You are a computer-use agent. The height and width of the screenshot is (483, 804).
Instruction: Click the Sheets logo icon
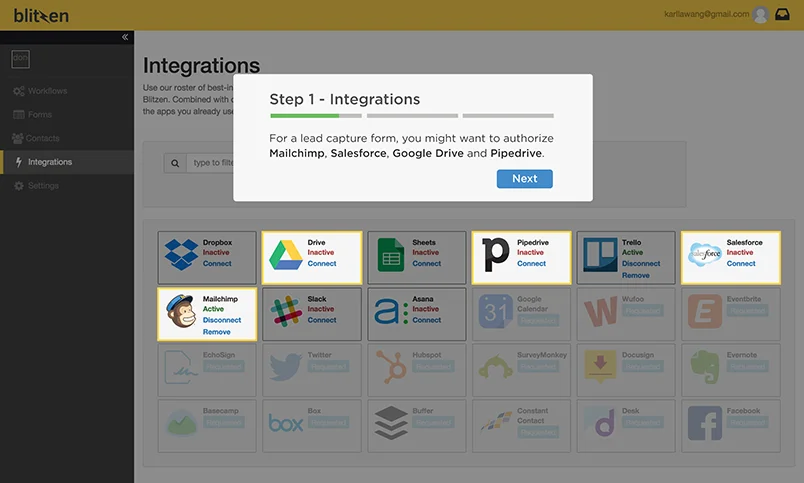(x=391, y=255)
